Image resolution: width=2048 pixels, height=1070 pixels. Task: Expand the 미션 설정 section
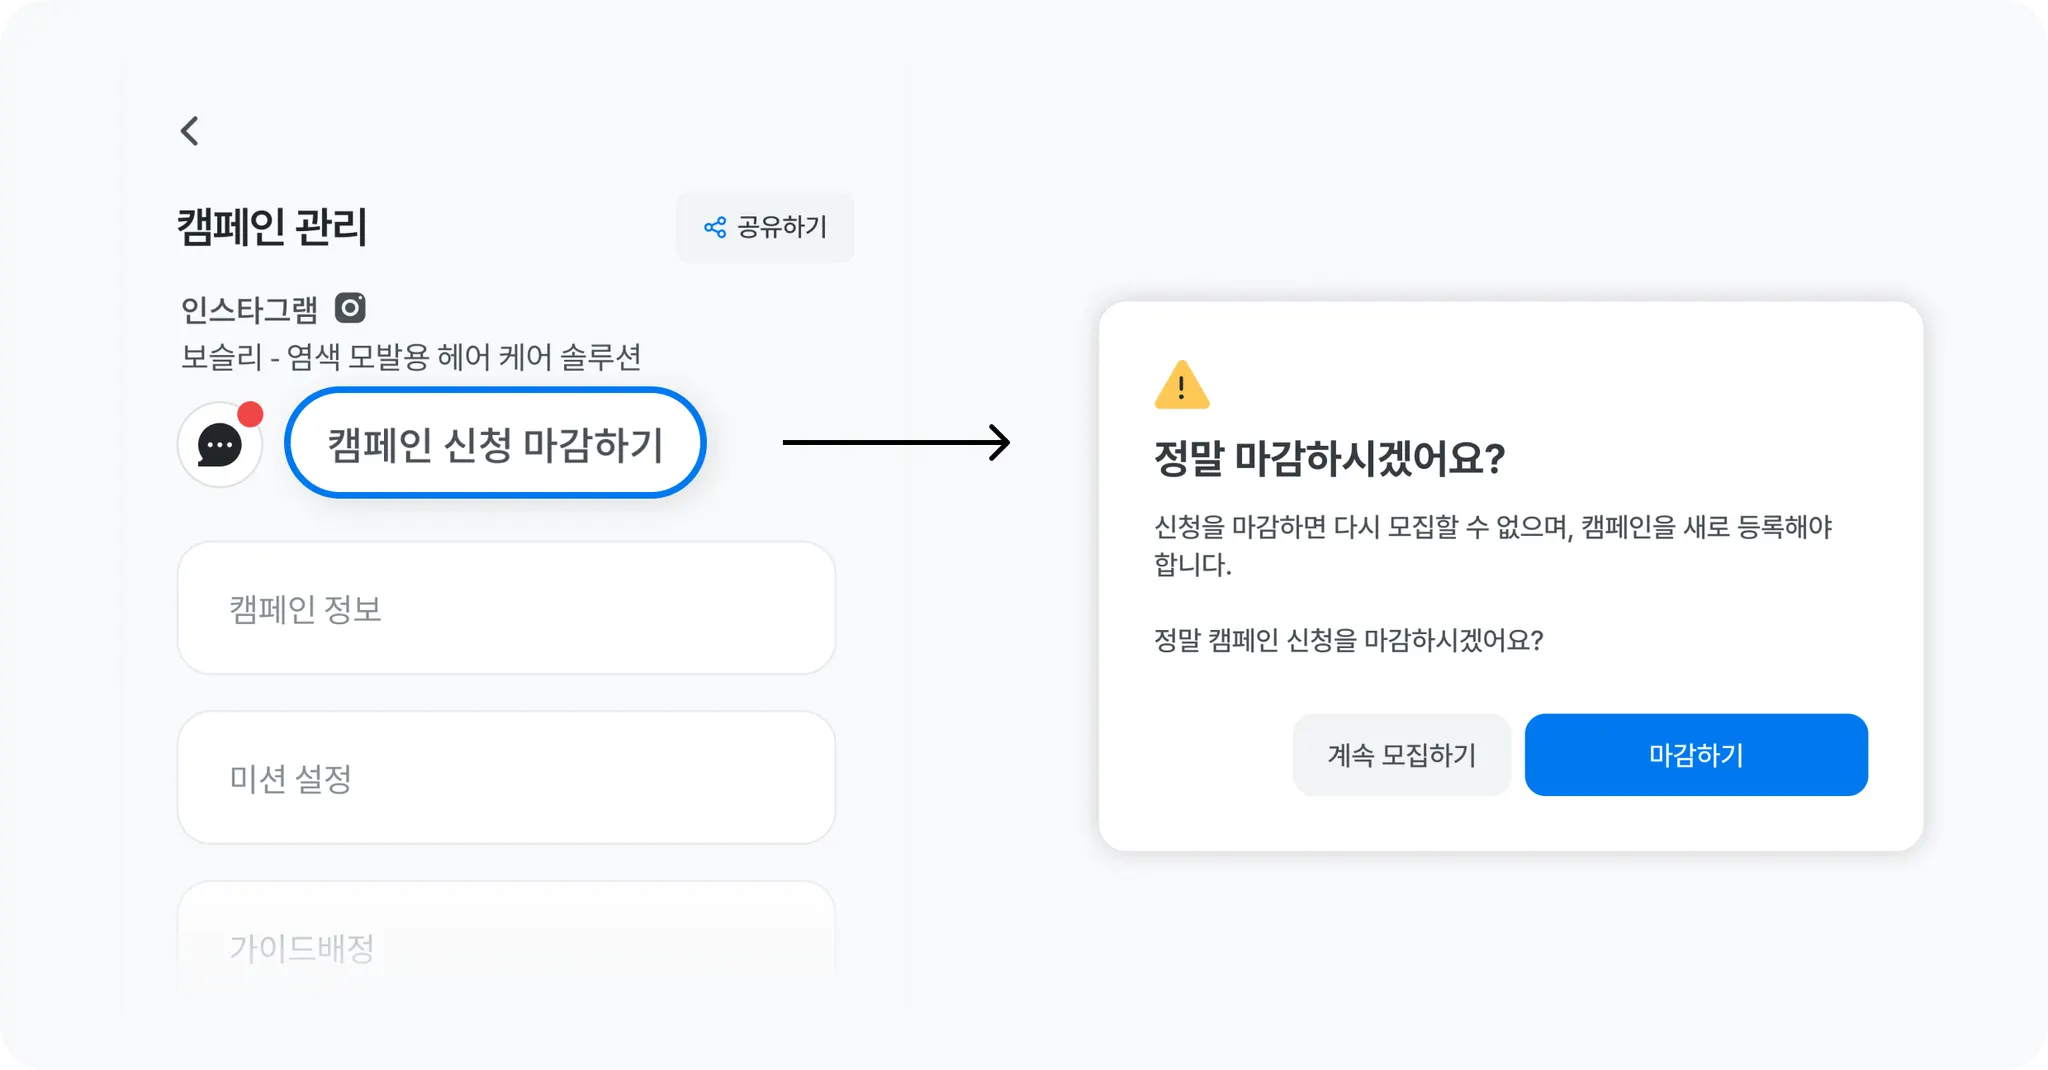(506, 778)
